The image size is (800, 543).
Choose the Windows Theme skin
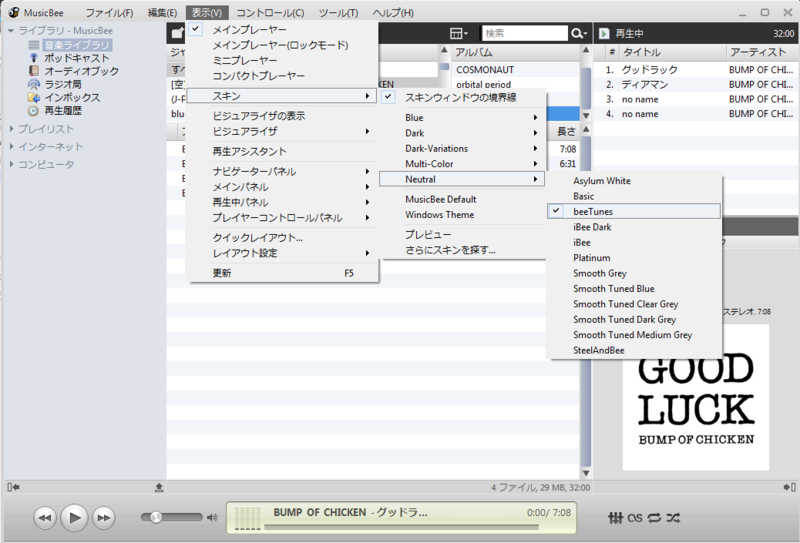[462, 214]
